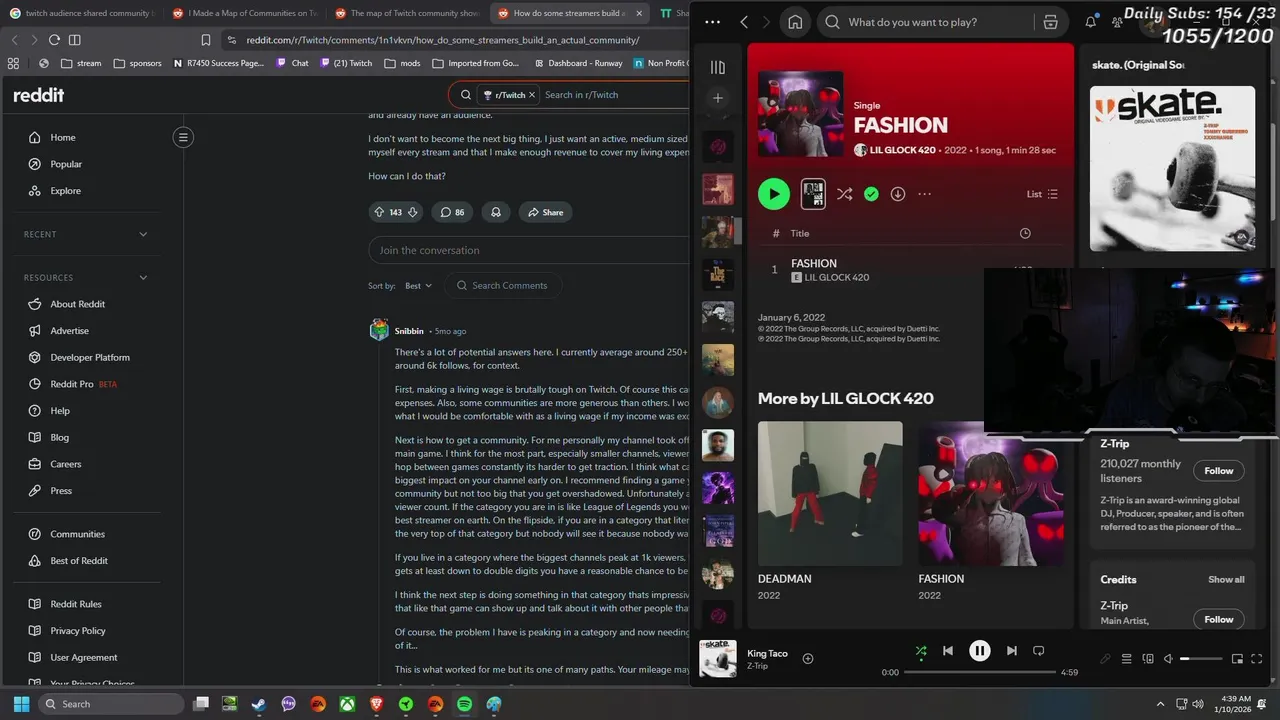The image size is (1280, 720).
Task: Open Spotify three-dot main menu
Action: (x=712, y=22)
